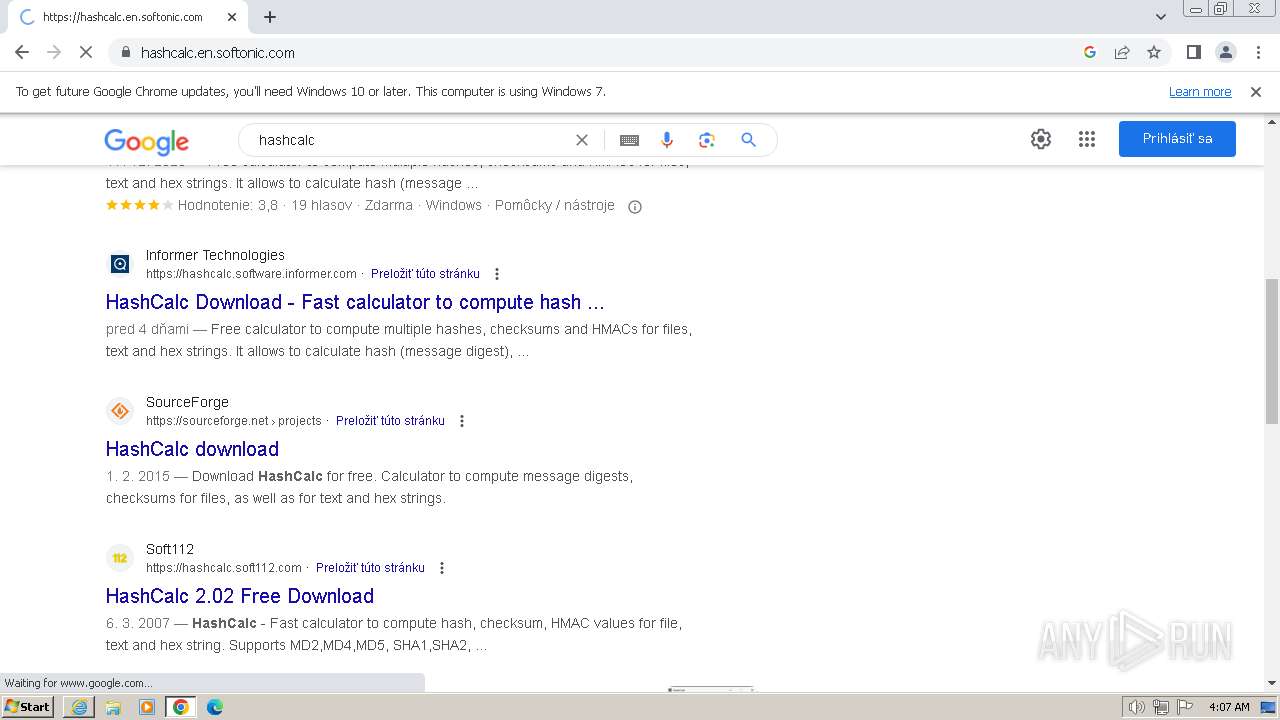Go to the Google logo home
Viewport: 1280px width, 720px height.
[146, 142]
